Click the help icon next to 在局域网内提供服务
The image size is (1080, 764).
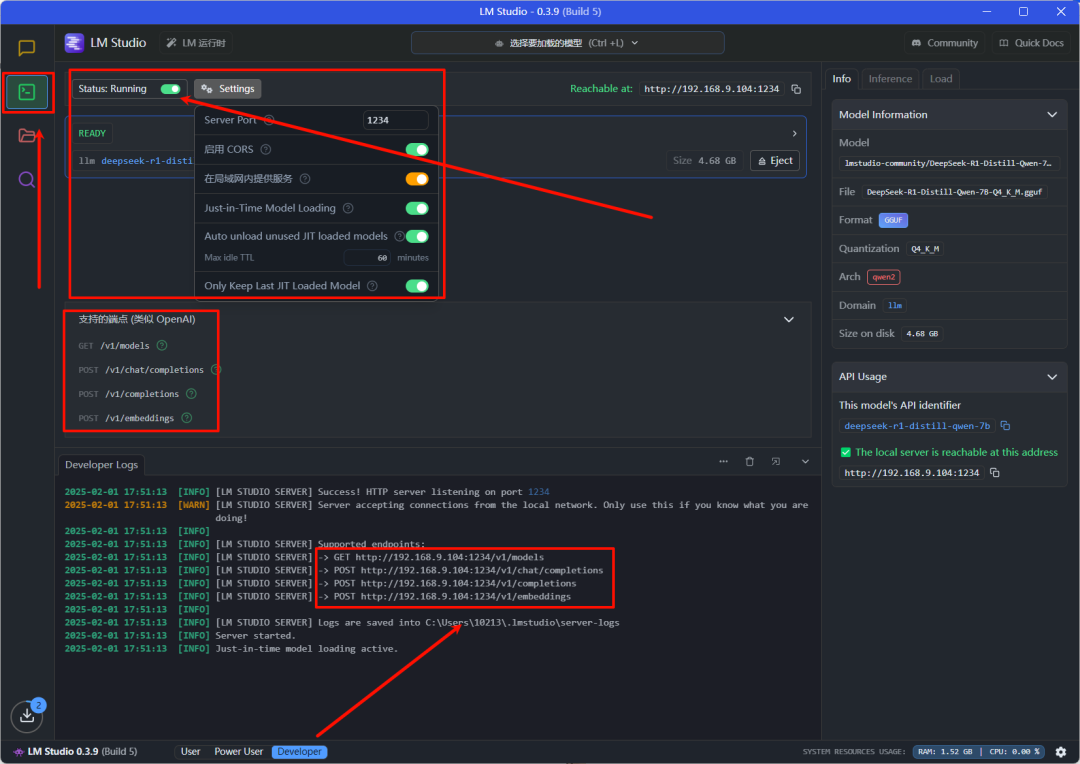pyautogui.click(x=305, y=179)
